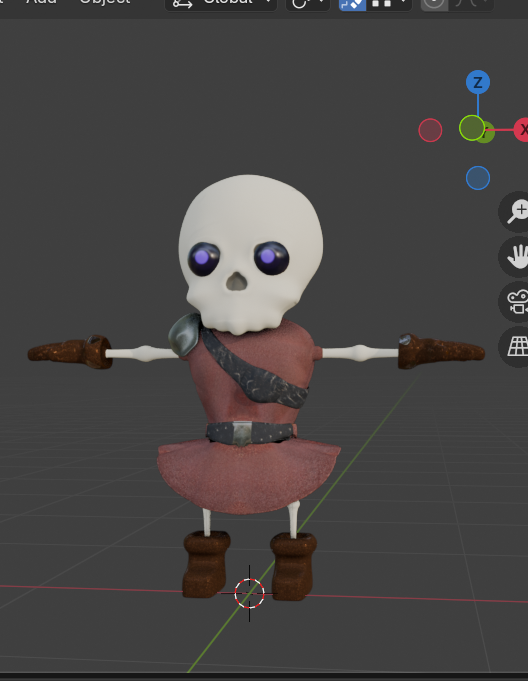Switch perspective/orthographic with grid icon
The image size is (528, 681).
tap(516, 347)
